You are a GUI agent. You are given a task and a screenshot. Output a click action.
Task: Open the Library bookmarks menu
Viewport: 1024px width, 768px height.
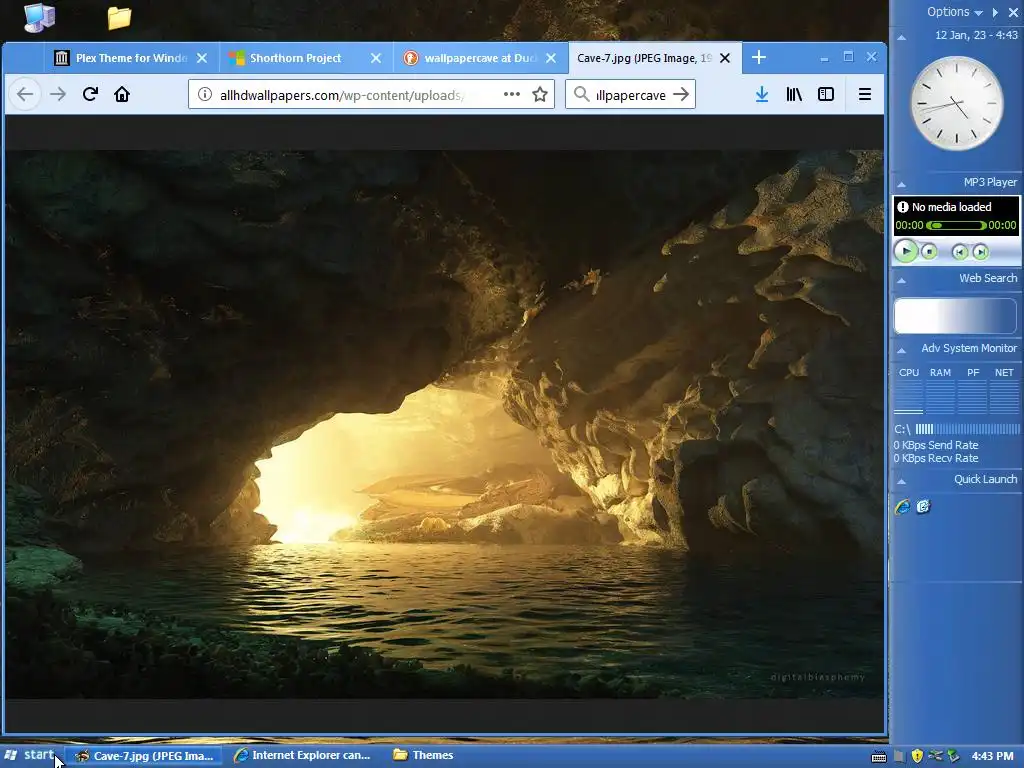click(794, 95)
